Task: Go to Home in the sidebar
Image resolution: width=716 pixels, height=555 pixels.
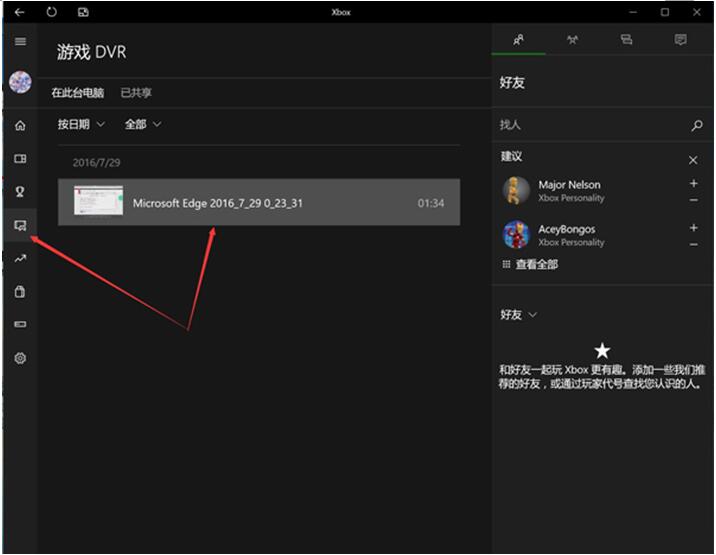Action: (x=20, y=125)
